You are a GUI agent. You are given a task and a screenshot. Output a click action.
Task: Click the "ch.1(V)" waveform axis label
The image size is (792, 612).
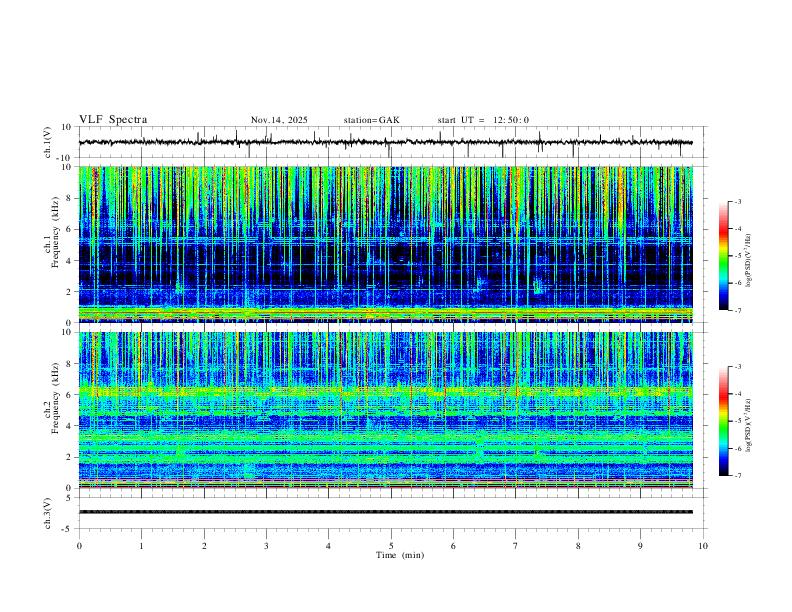point(48,142)
